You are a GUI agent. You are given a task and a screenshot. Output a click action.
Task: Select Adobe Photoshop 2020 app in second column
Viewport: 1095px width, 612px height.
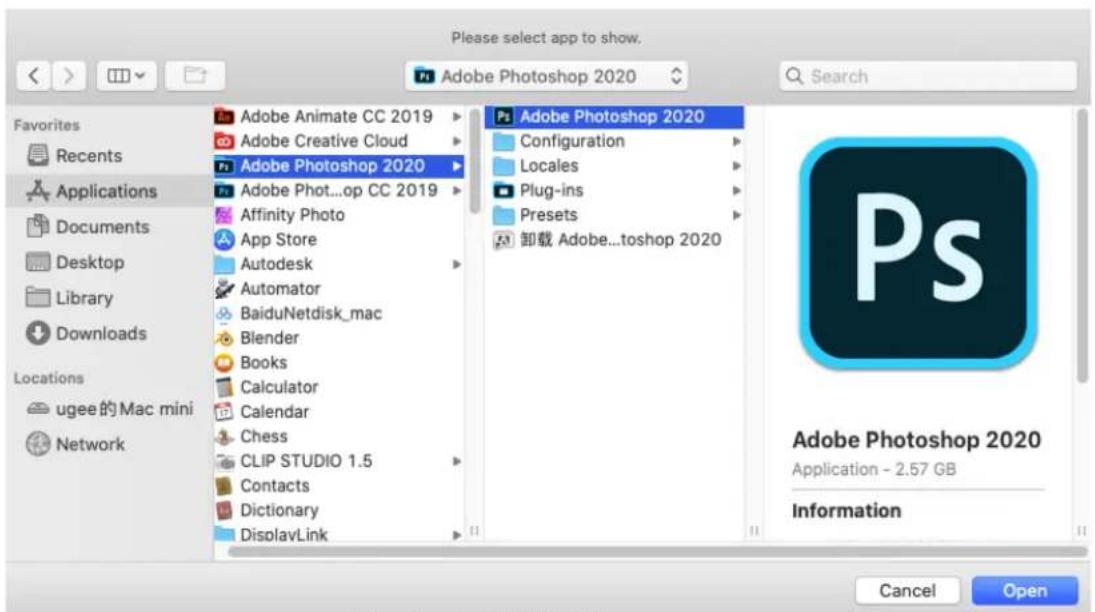pyautogui.click(x=615, y=117)
